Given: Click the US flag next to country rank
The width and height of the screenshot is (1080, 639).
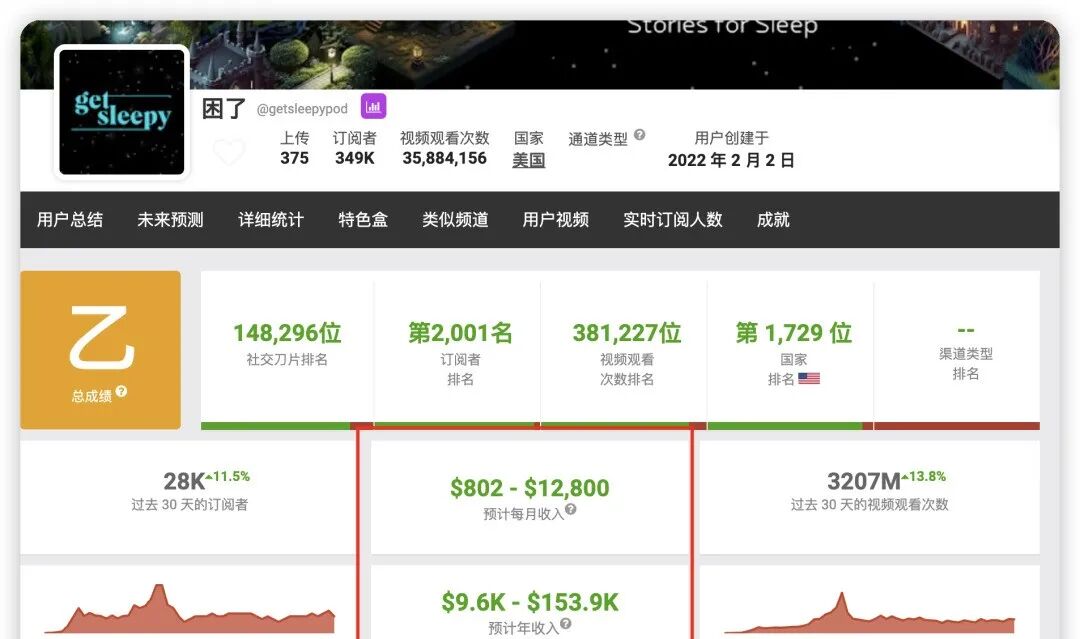Looking at the screenshot, I should point(810,378).
